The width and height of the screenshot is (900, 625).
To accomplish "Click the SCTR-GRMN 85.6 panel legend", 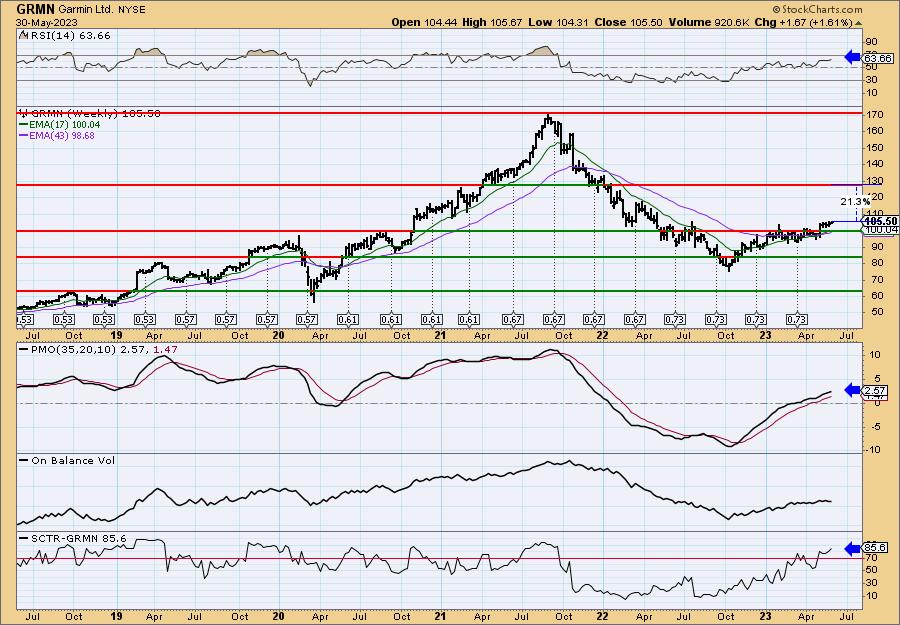I will (77, 538).
